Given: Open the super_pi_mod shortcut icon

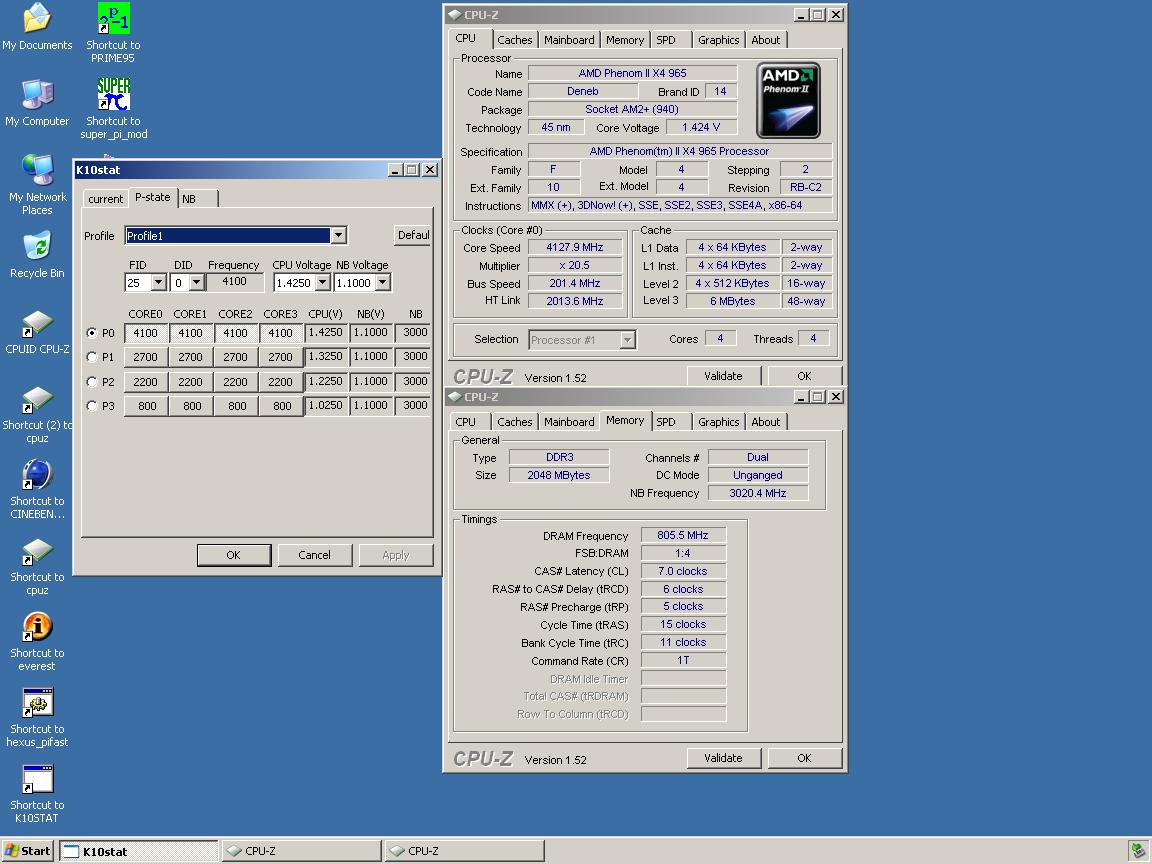Looking at the screenshot, I should pyautogui.click(x=113, y=95).
